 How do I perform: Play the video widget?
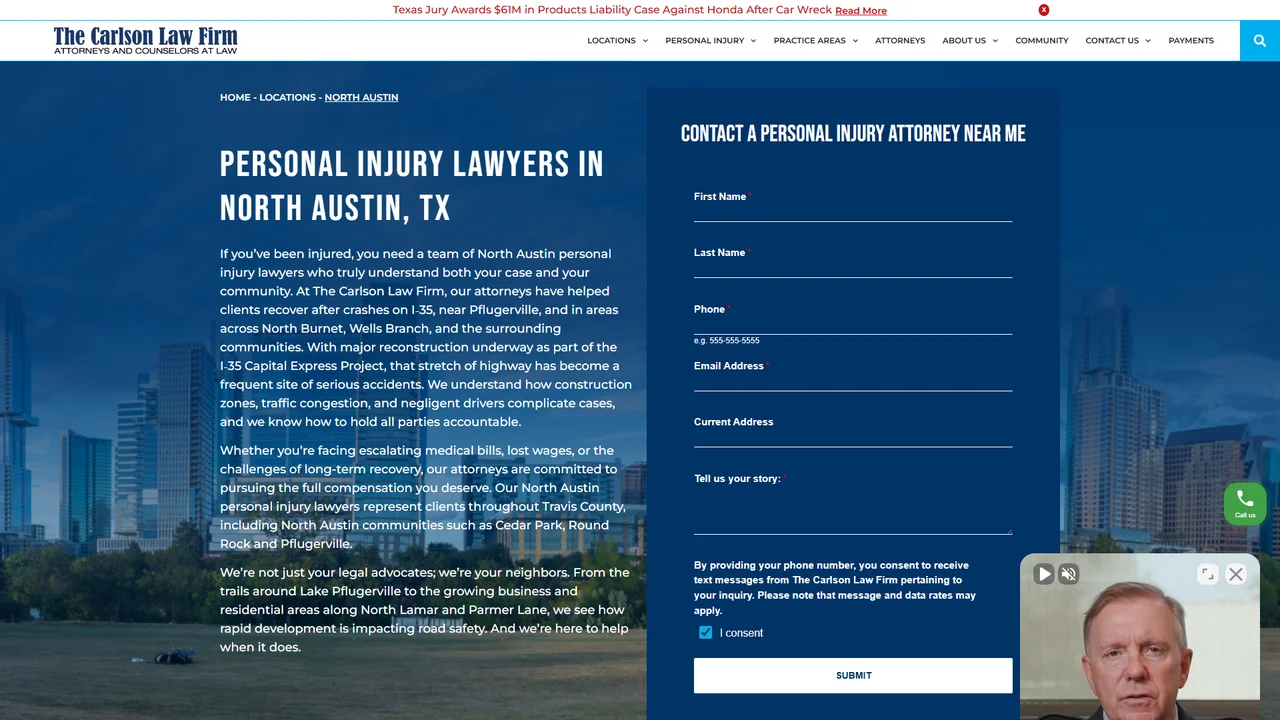click(x=1044, y=574)
